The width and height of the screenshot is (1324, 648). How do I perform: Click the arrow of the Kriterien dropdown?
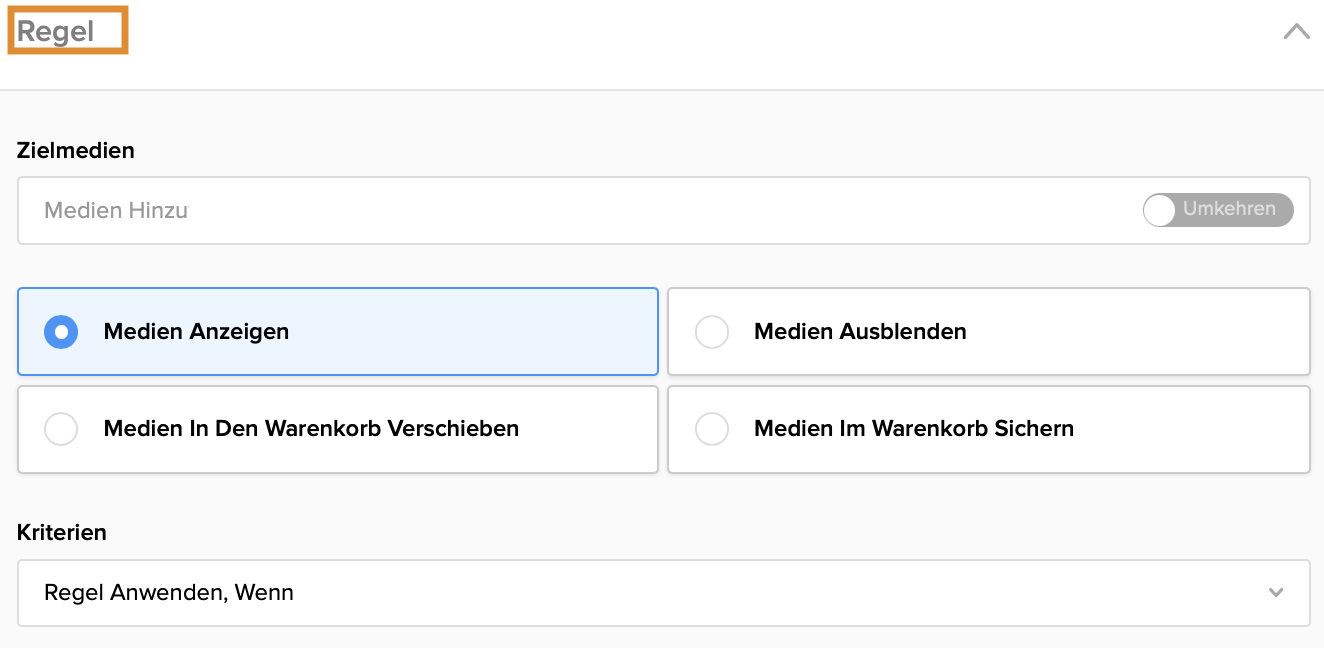tap(1276, 593)
